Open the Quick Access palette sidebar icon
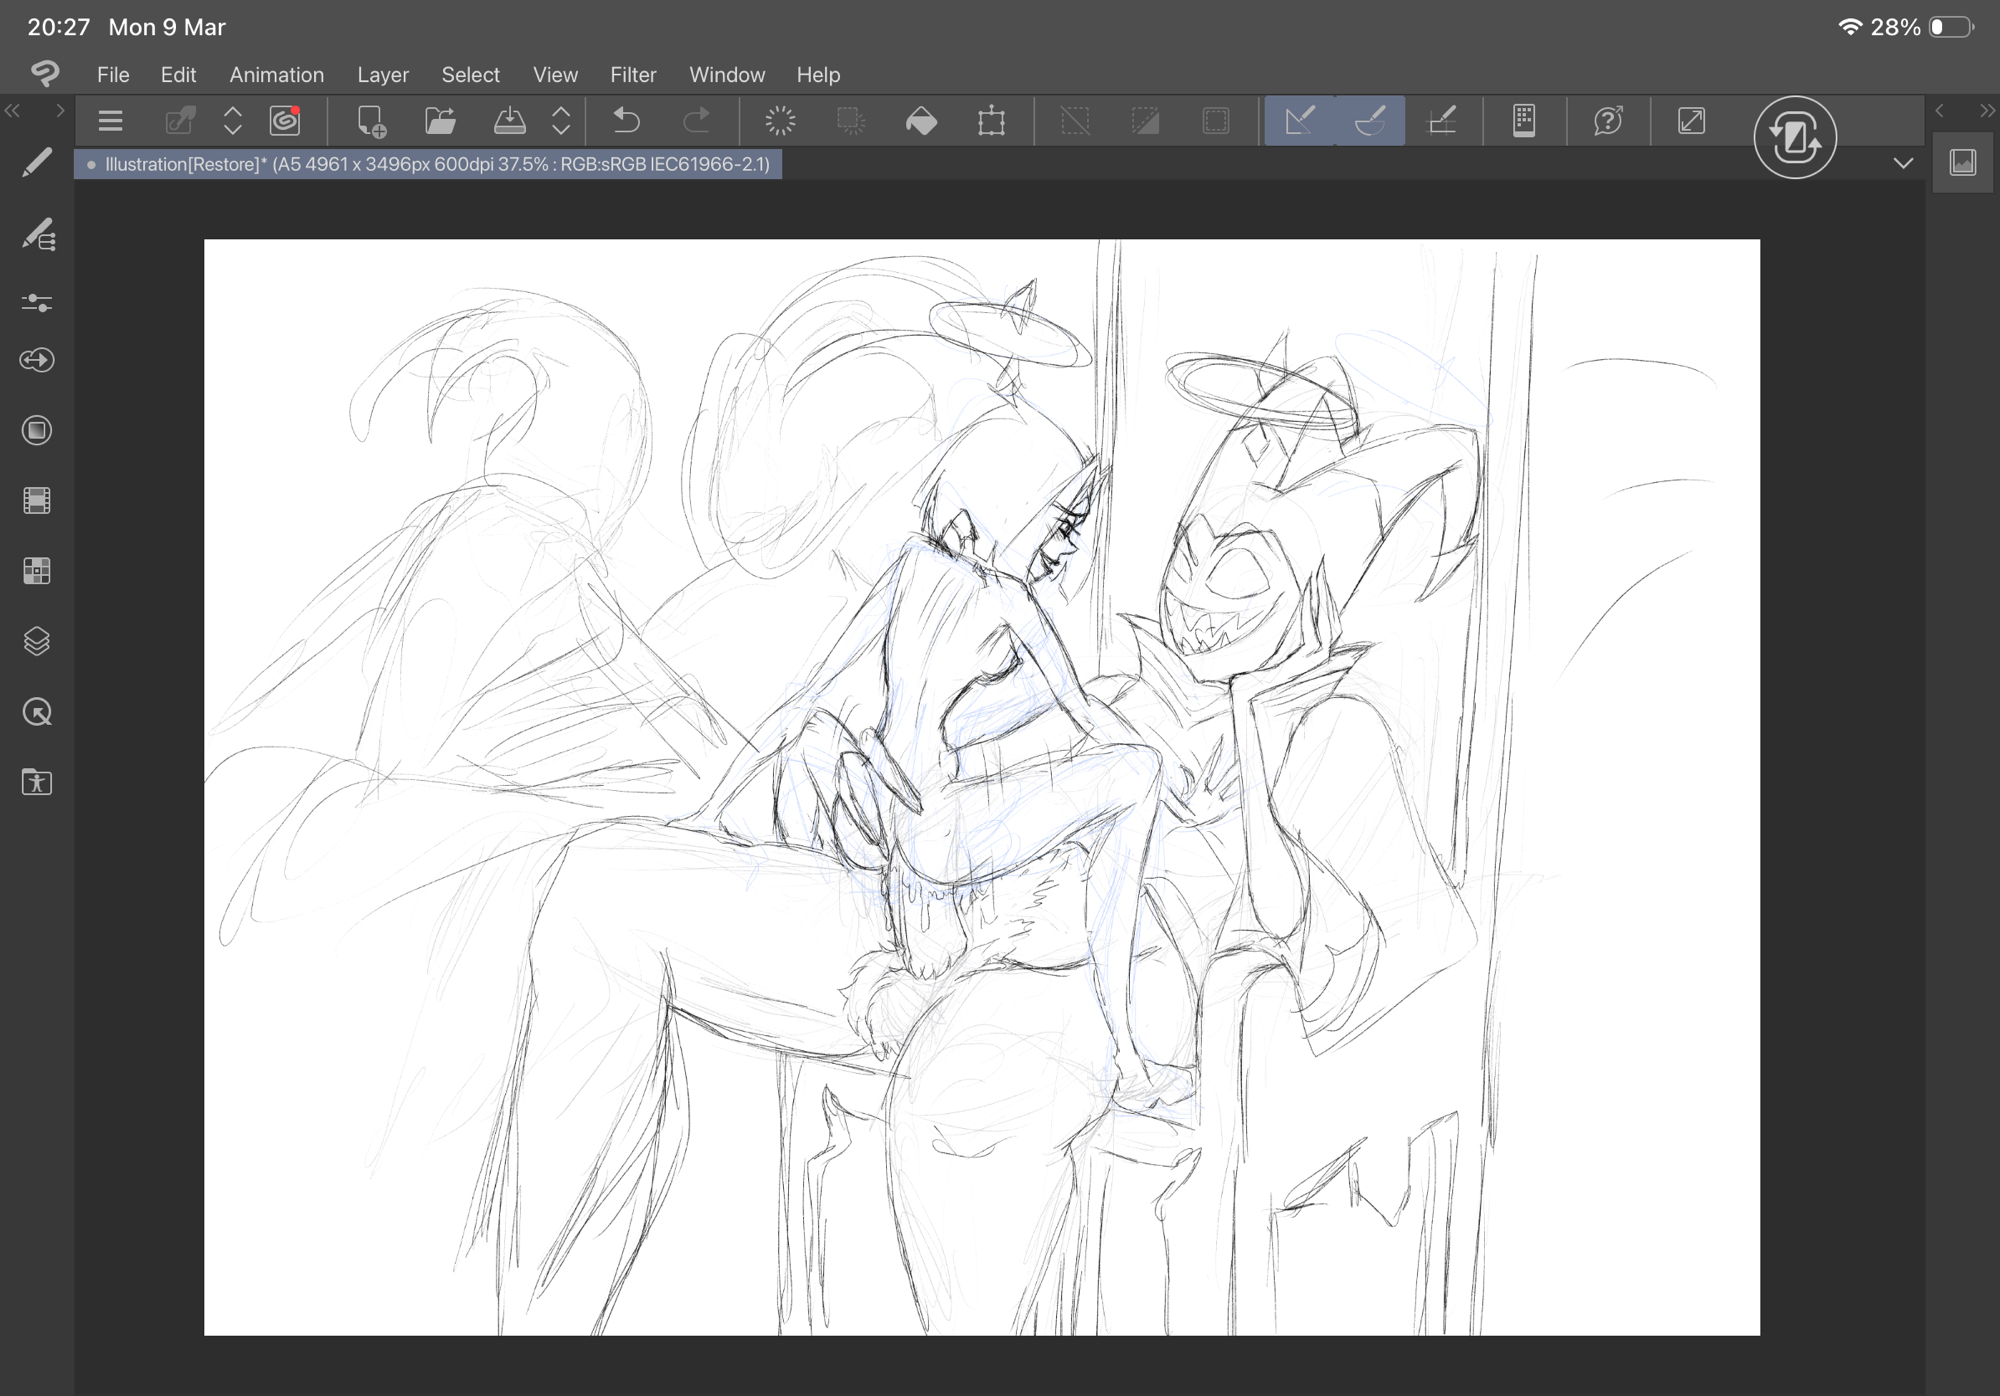 click(x=37, y=712)
